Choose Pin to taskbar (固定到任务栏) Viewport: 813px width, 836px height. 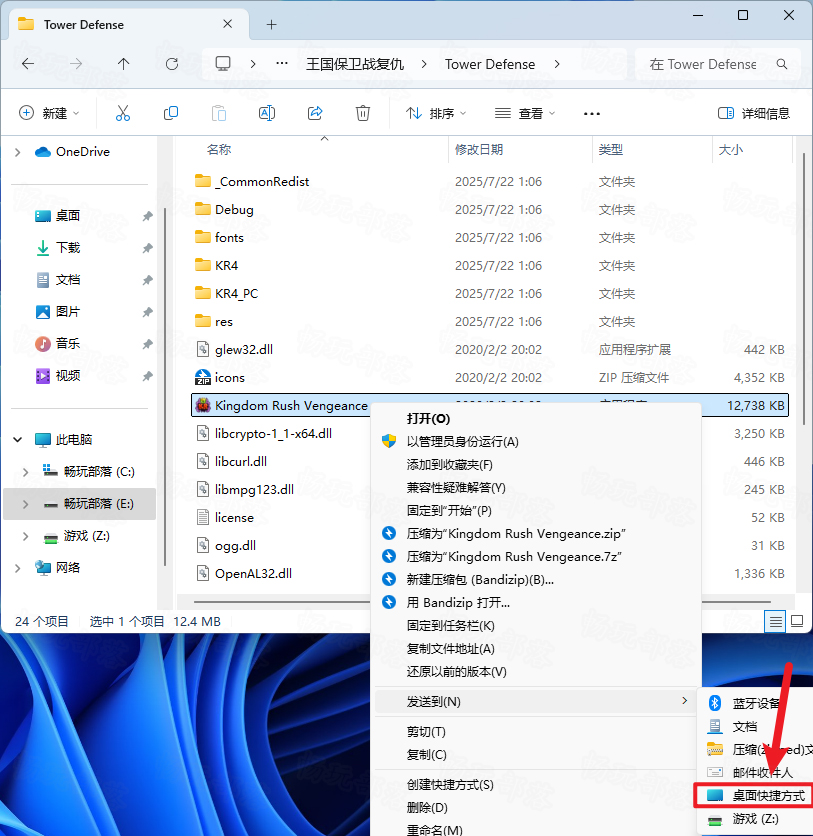tap(535, 625)
